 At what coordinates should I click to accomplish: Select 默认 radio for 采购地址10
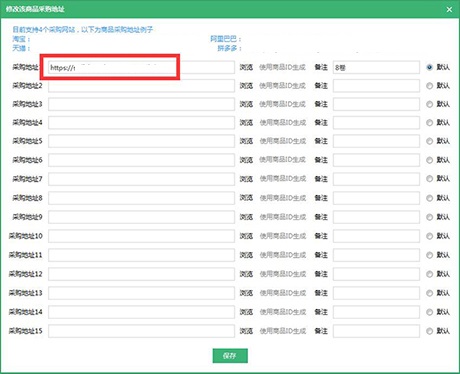[429, 236]
